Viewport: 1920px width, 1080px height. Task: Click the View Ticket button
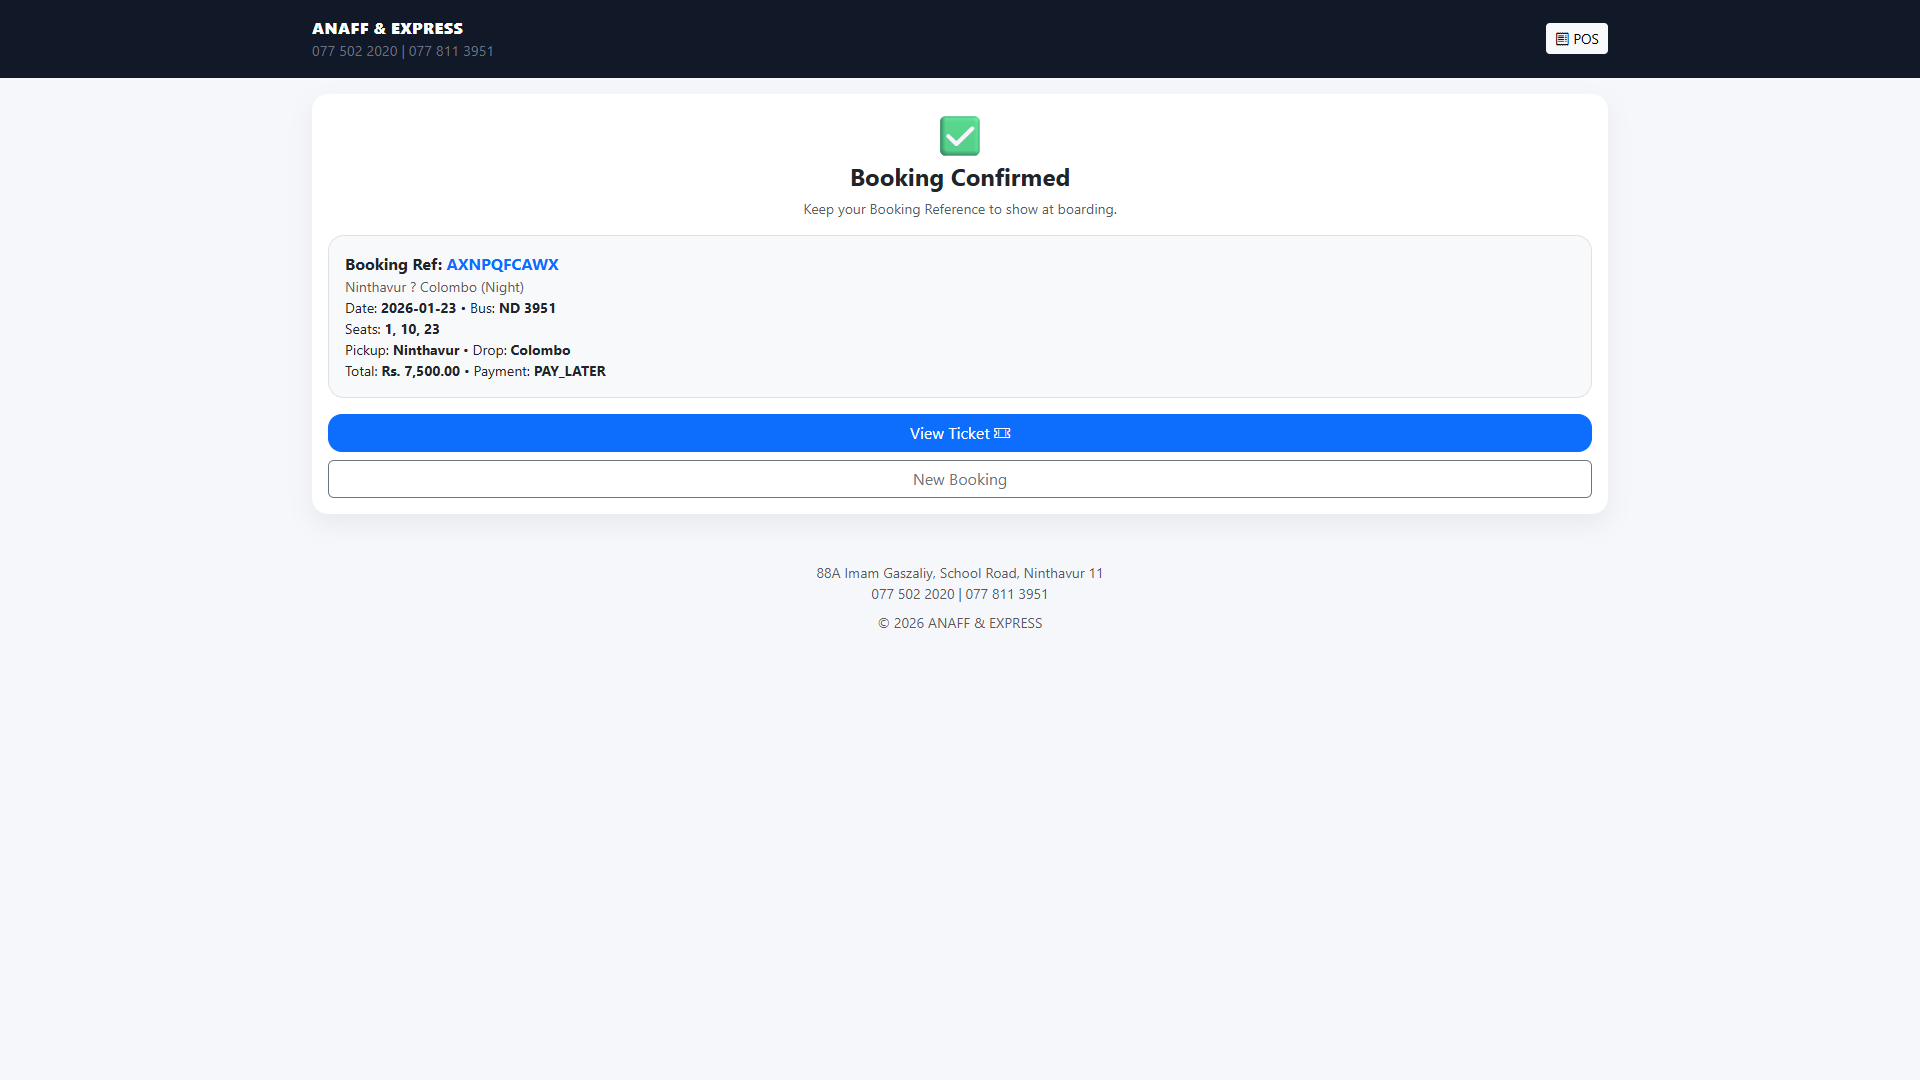(960, 433)
